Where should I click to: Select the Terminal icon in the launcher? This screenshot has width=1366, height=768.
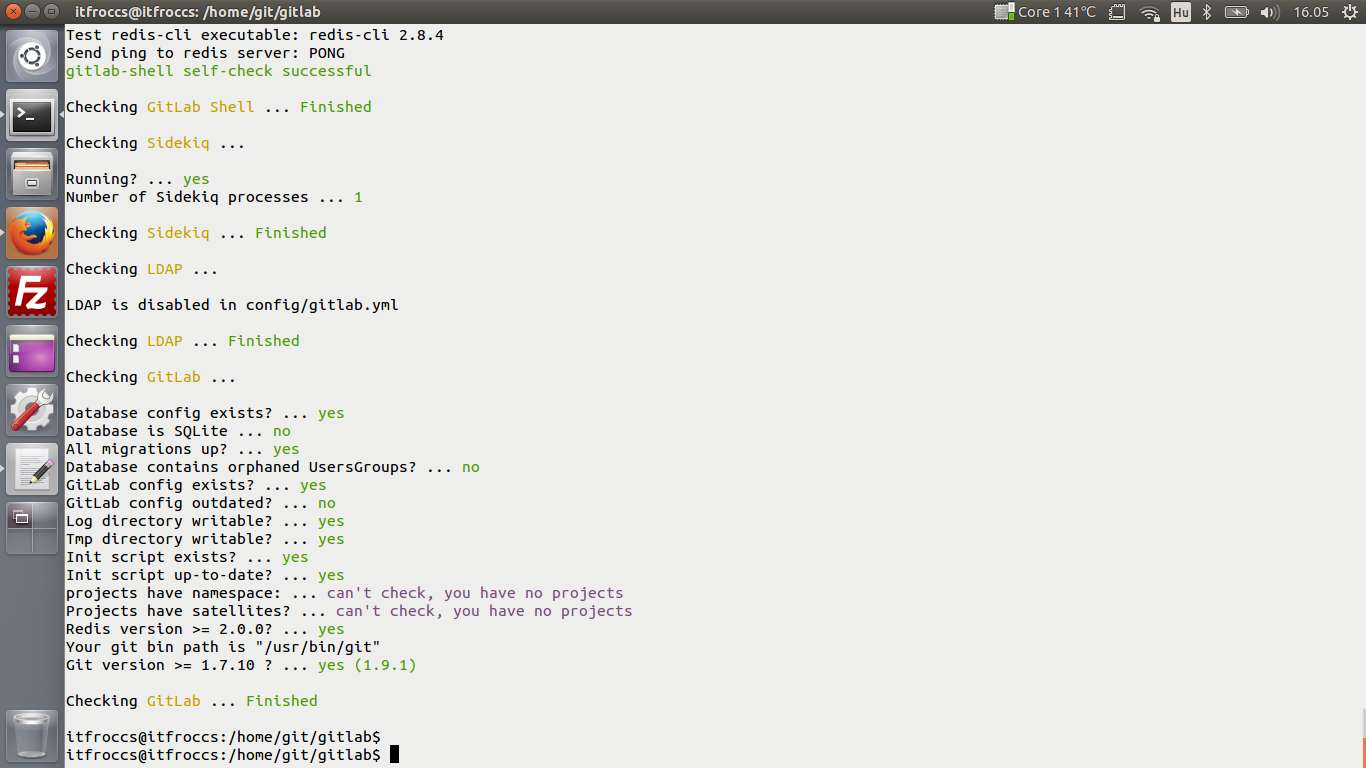(31, 116)
